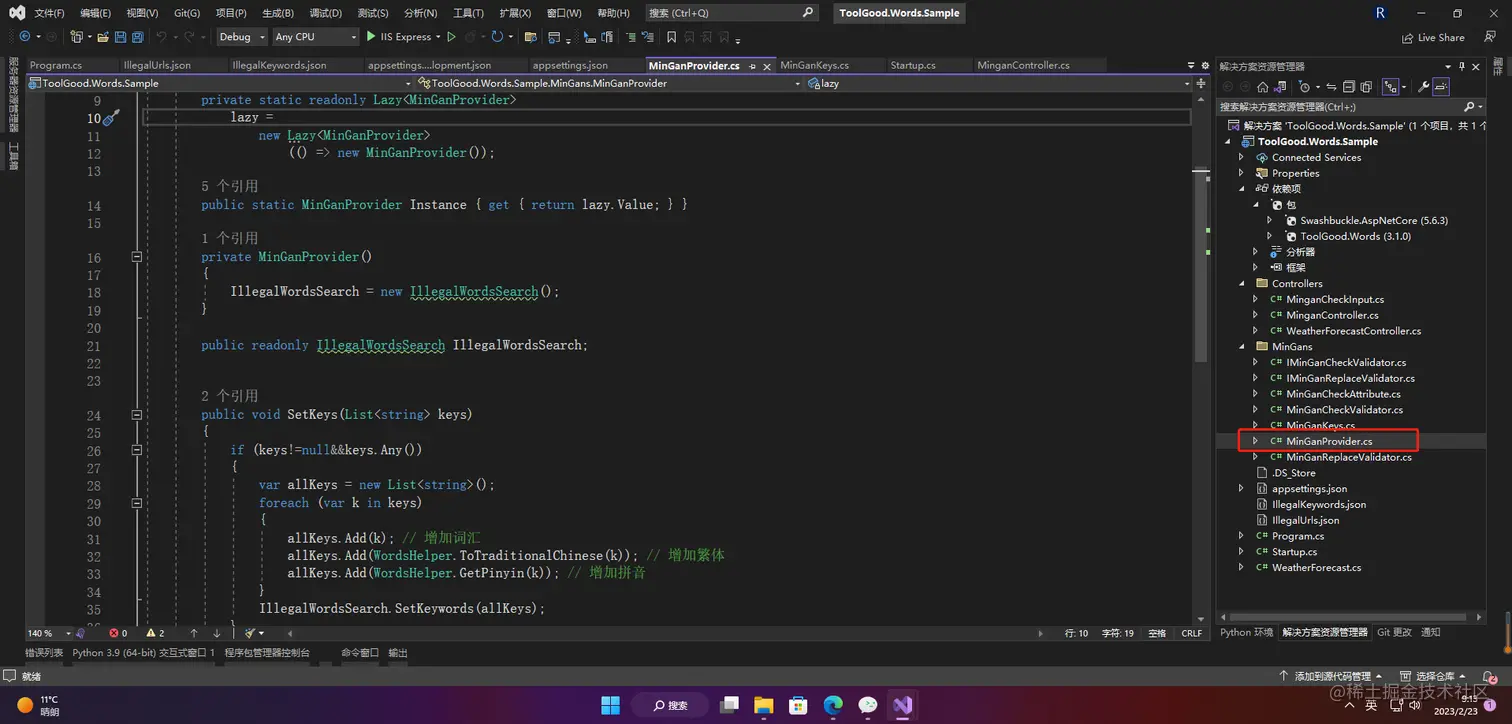
Task: Click the Switch Views icon beside Home
Action: coord(1280,86)
